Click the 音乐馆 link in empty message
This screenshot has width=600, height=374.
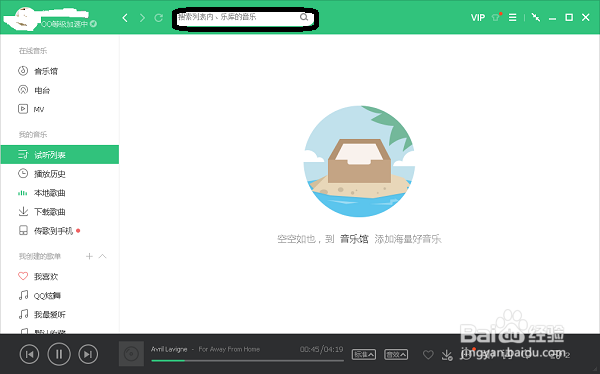(x=354, y=239)
